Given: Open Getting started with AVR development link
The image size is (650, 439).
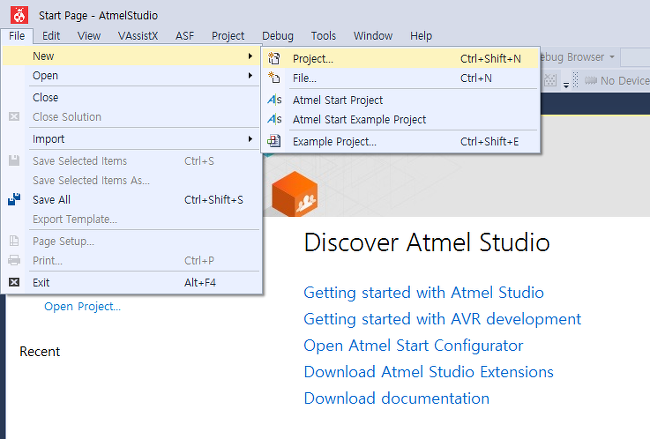Looking at the screenshot, I should [x=442, y=319].
